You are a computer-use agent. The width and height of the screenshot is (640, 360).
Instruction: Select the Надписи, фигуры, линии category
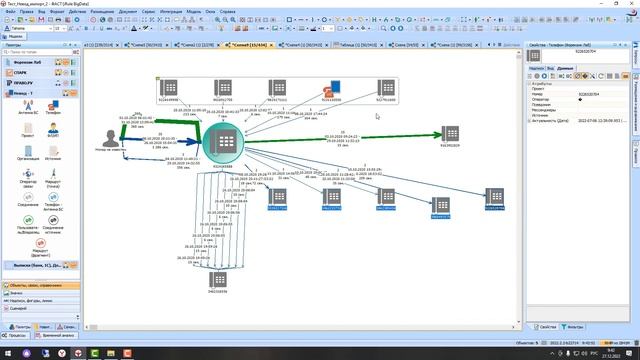coord(41,301)
